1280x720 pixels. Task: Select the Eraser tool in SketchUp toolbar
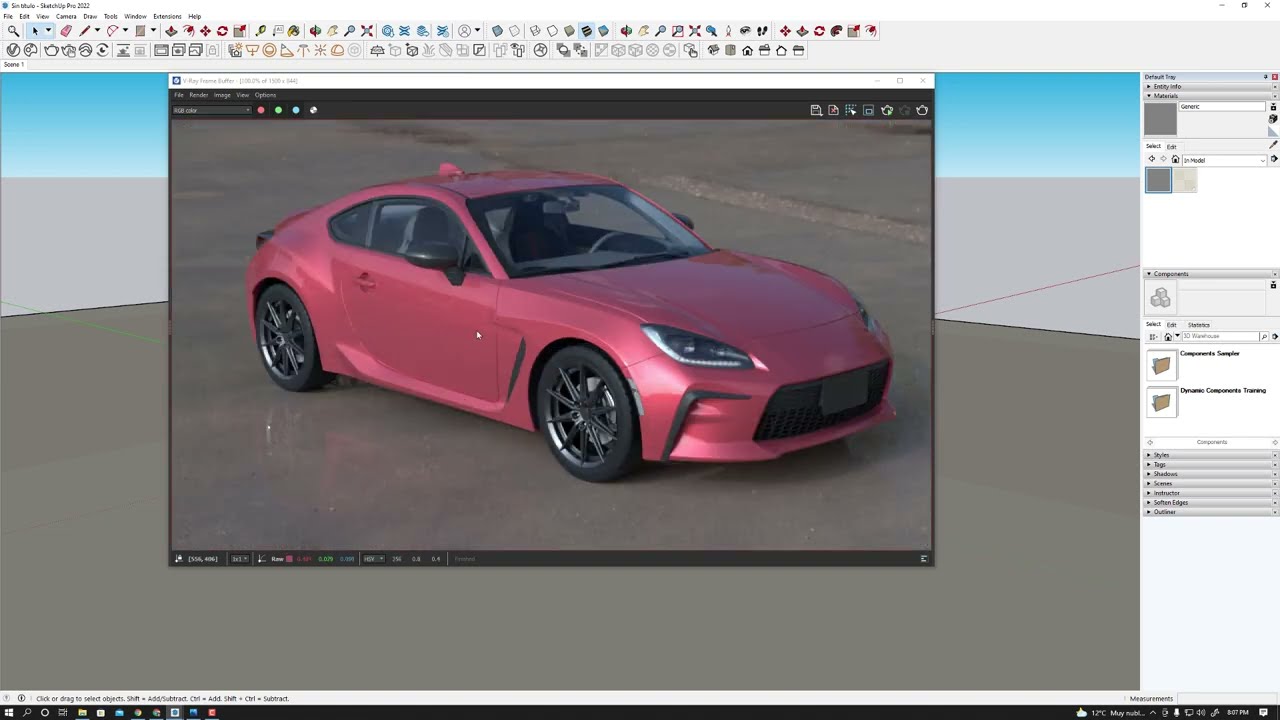coord(66,31)
